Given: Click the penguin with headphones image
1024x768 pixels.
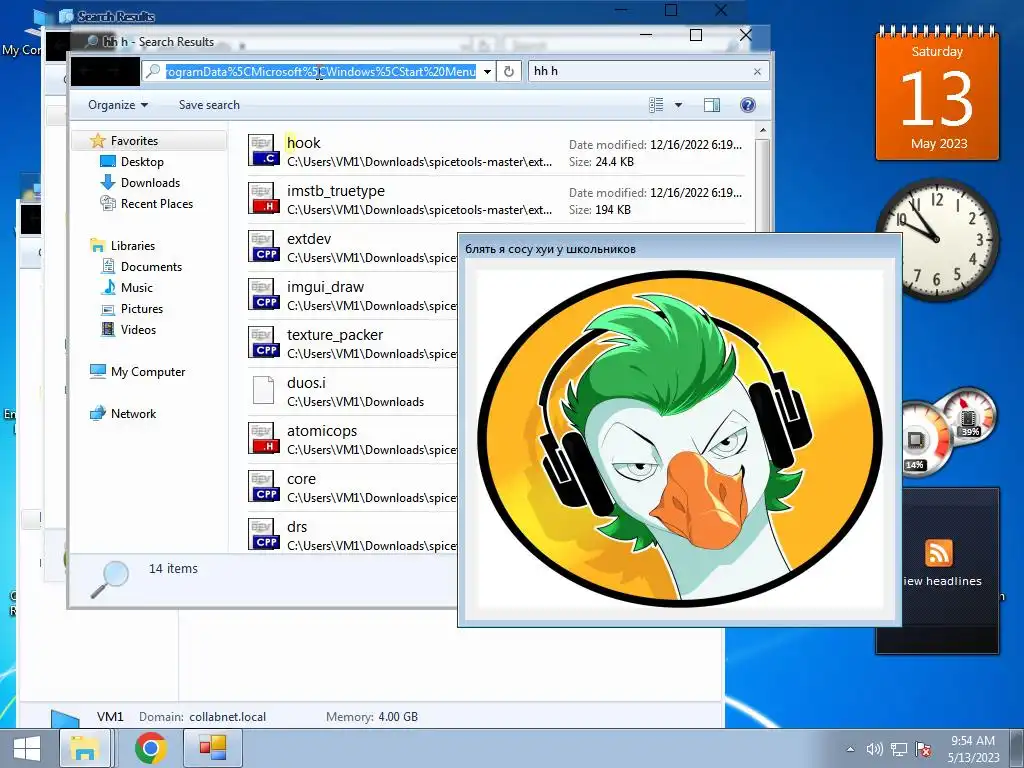Looking at the screenshot, I should pos(680,438).
